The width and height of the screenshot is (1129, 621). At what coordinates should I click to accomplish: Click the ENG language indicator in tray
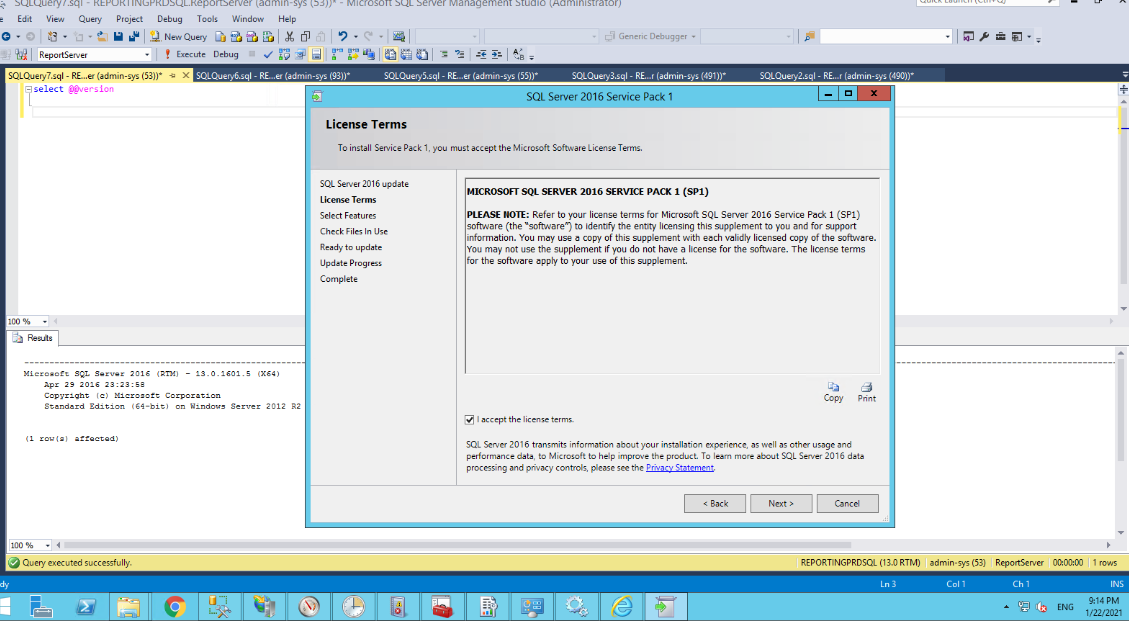point(1065,607)
